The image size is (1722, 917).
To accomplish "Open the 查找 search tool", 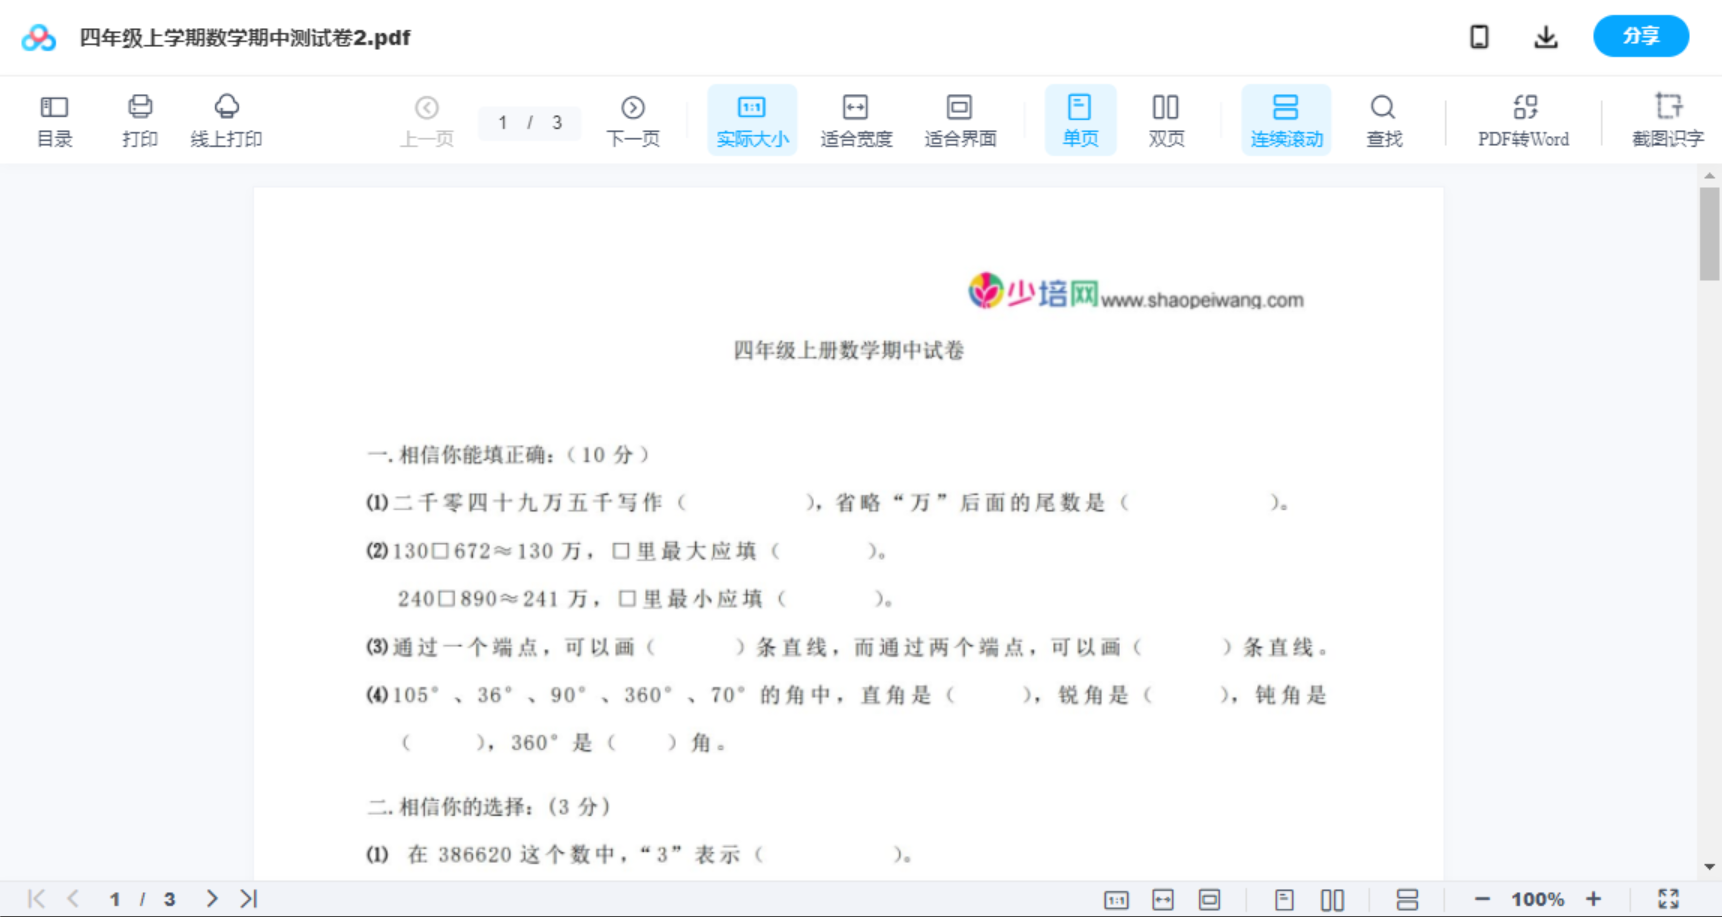I will click(x=1383, y=119).
